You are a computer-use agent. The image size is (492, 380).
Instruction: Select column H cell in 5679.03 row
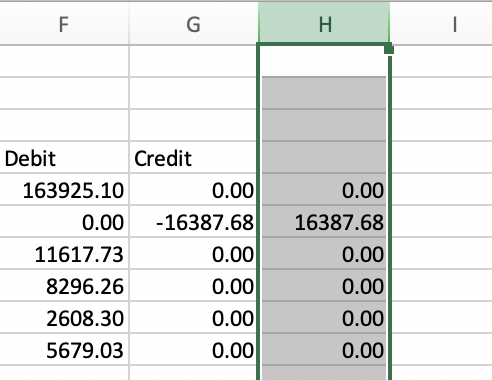point(324,349)
